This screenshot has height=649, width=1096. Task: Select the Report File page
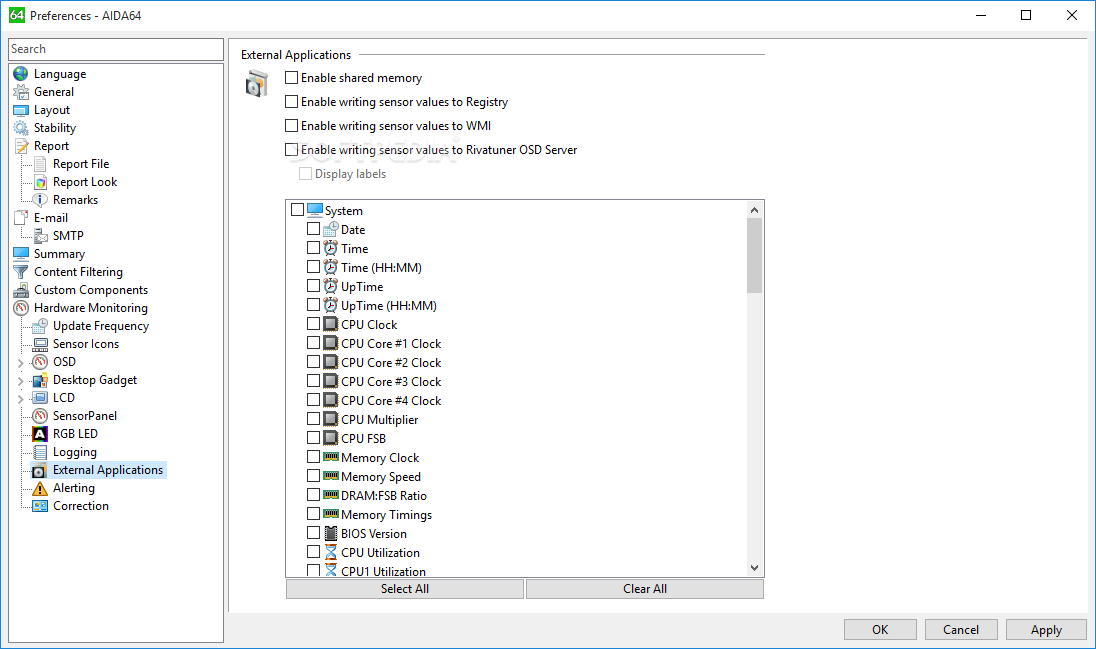81,164
